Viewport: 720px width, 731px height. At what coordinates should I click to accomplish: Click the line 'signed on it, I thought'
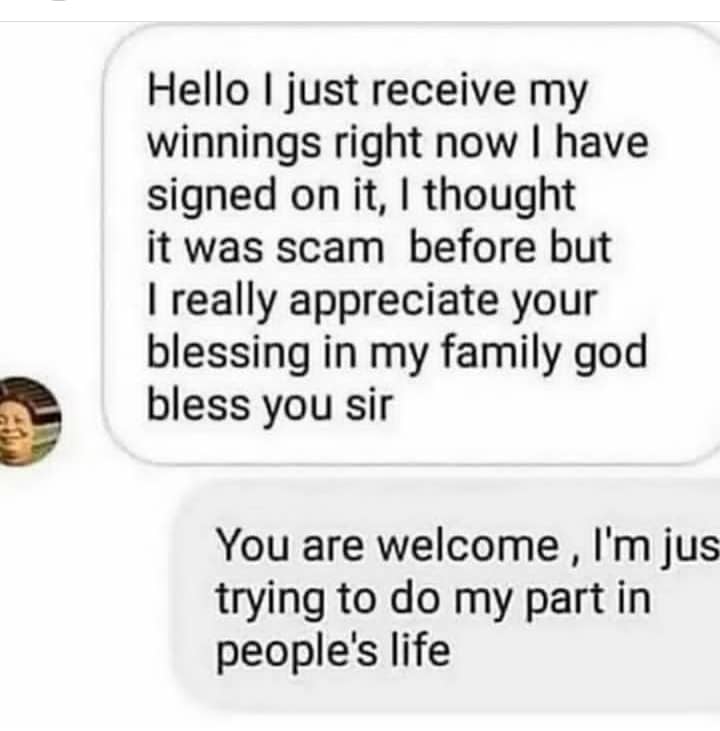(361, 195)
